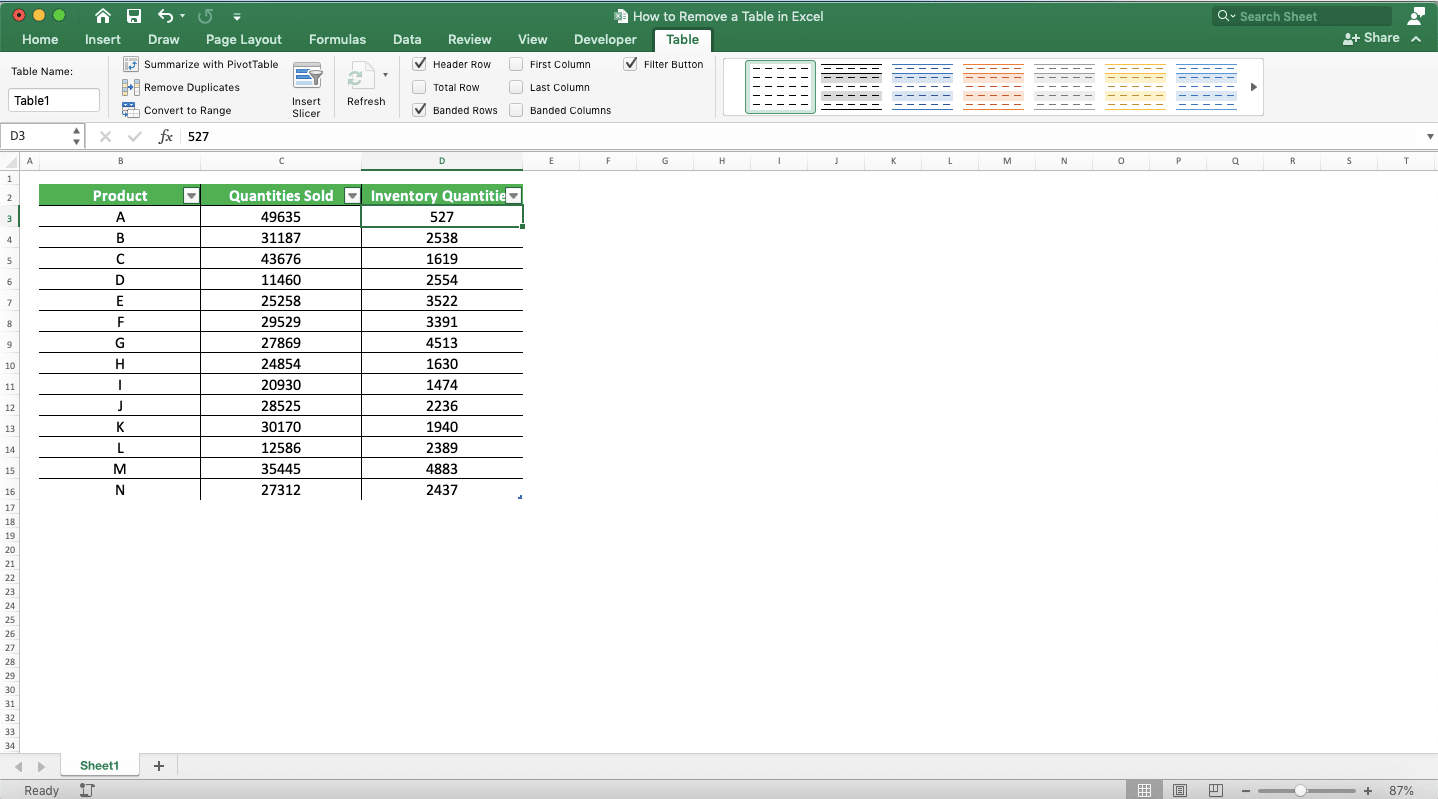Select the Sheet1 tab

pos(99,765)
